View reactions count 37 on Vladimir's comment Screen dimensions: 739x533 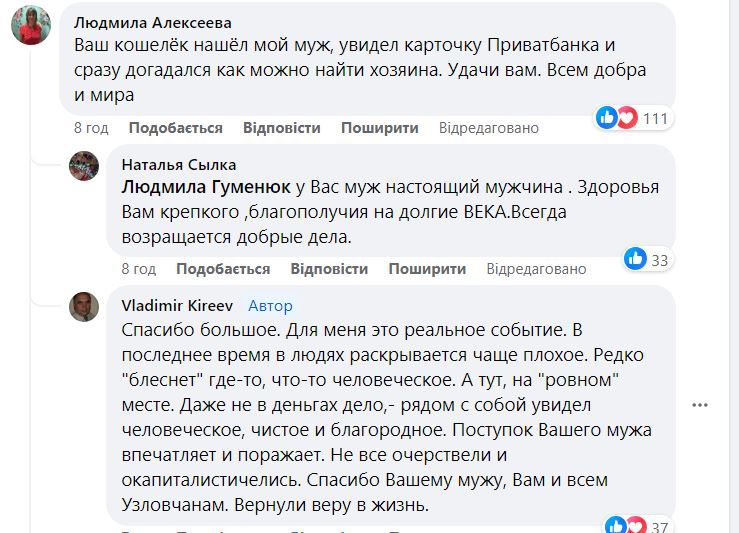click(659, 527)
